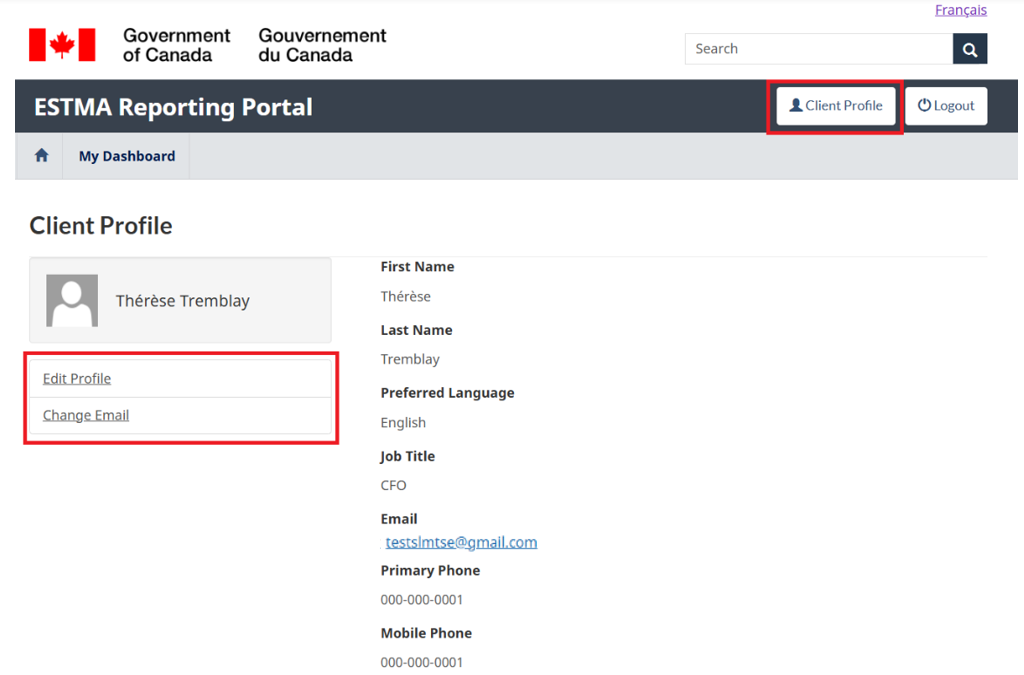Click the CFO job title text

coord(393,485)
